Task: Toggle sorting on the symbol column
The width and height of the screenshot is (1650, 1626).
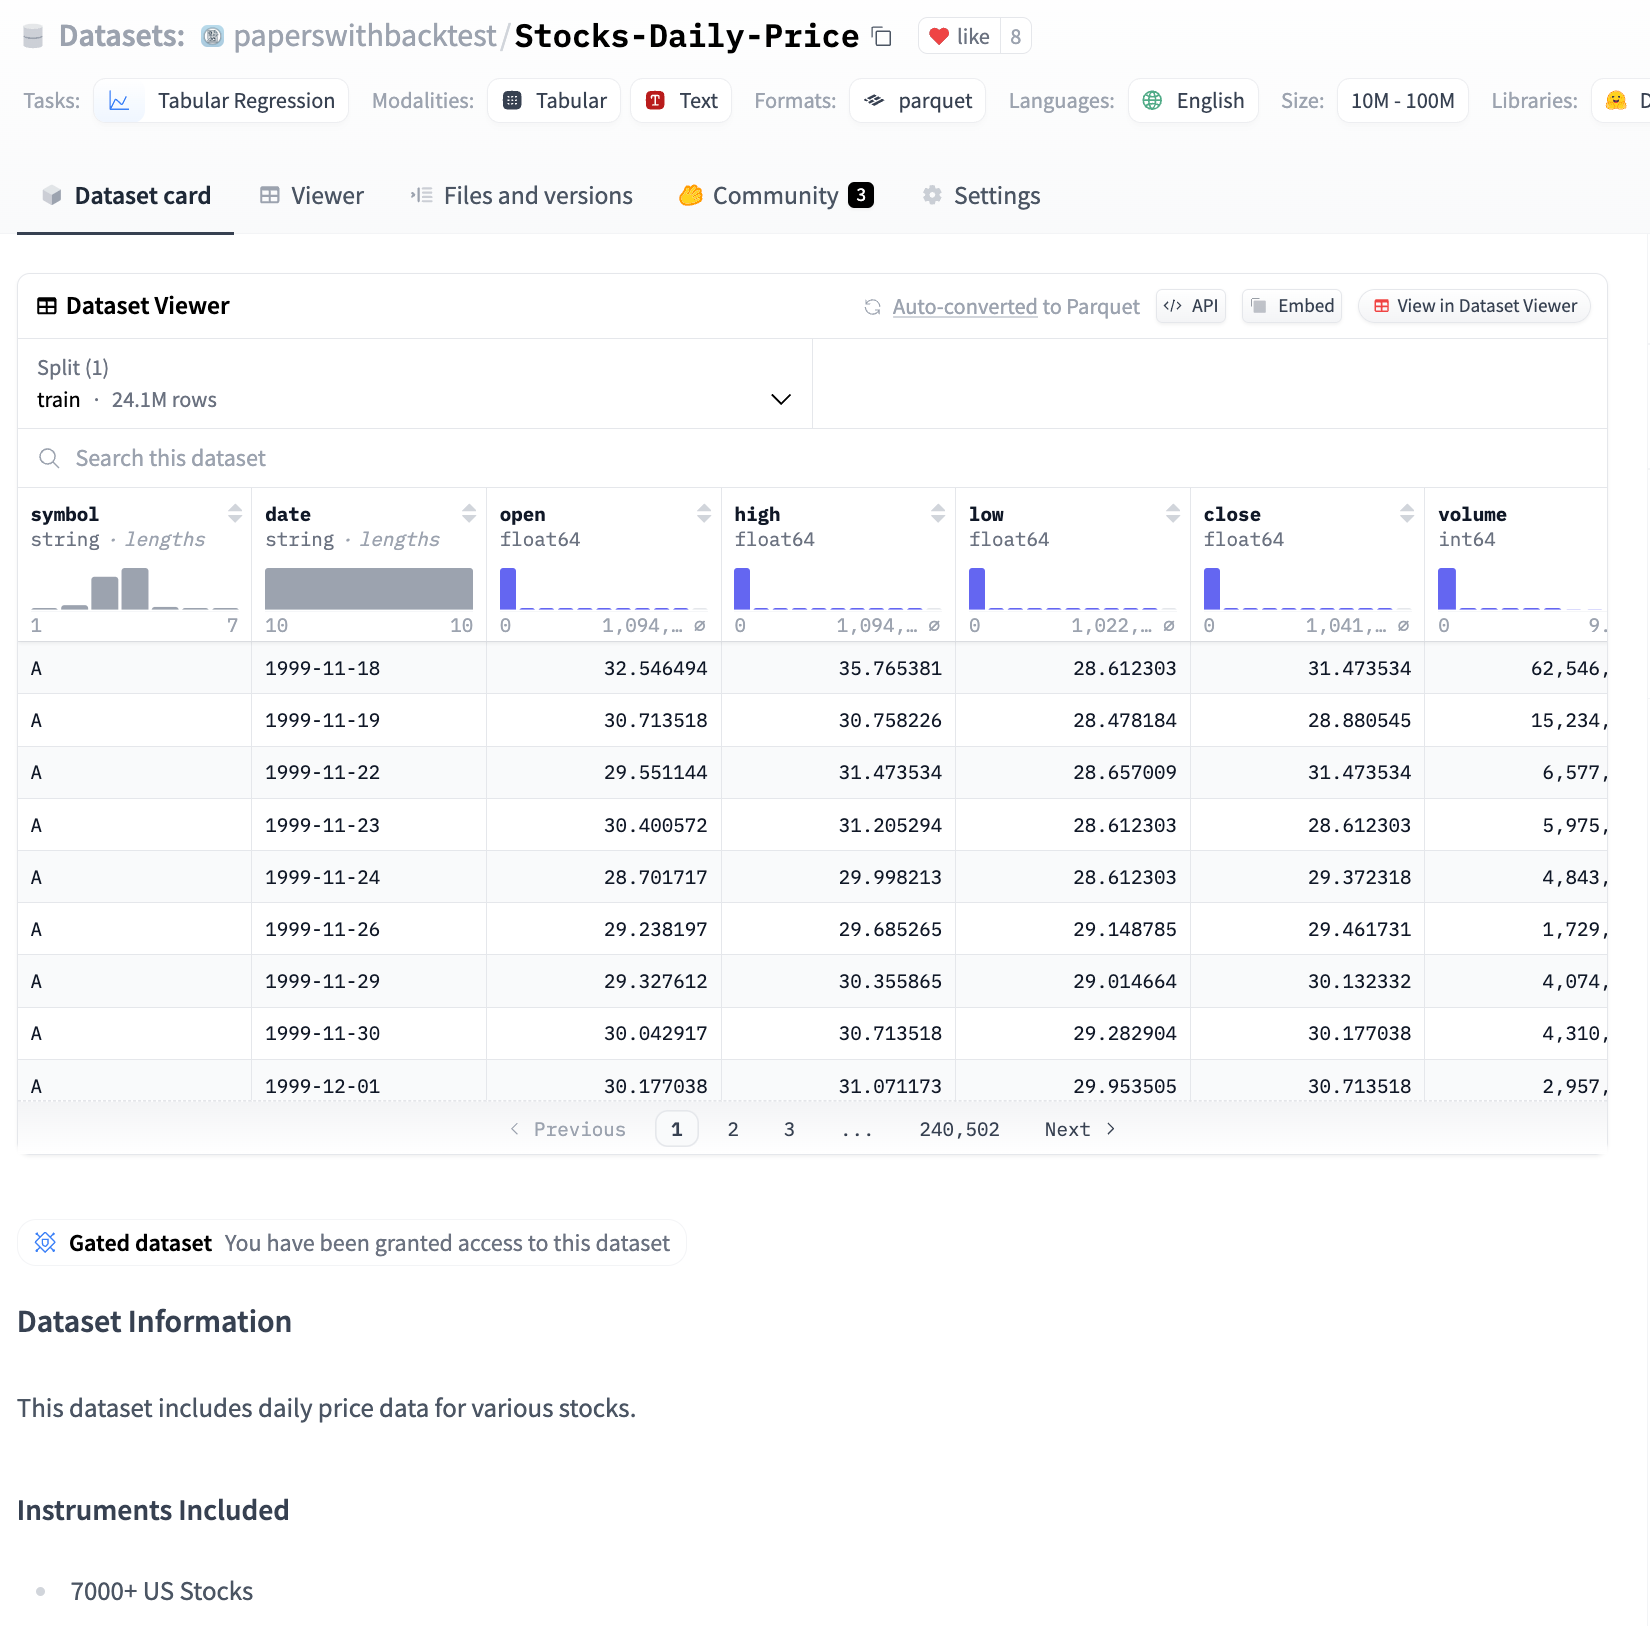Action: 236,514
